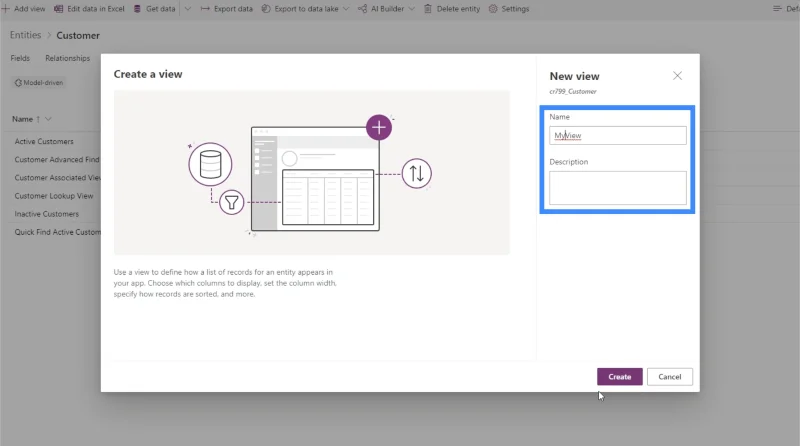This screenshot has width=800, height=446.
Task: Open Settings gear icon in toolbar
Action: 493,9
